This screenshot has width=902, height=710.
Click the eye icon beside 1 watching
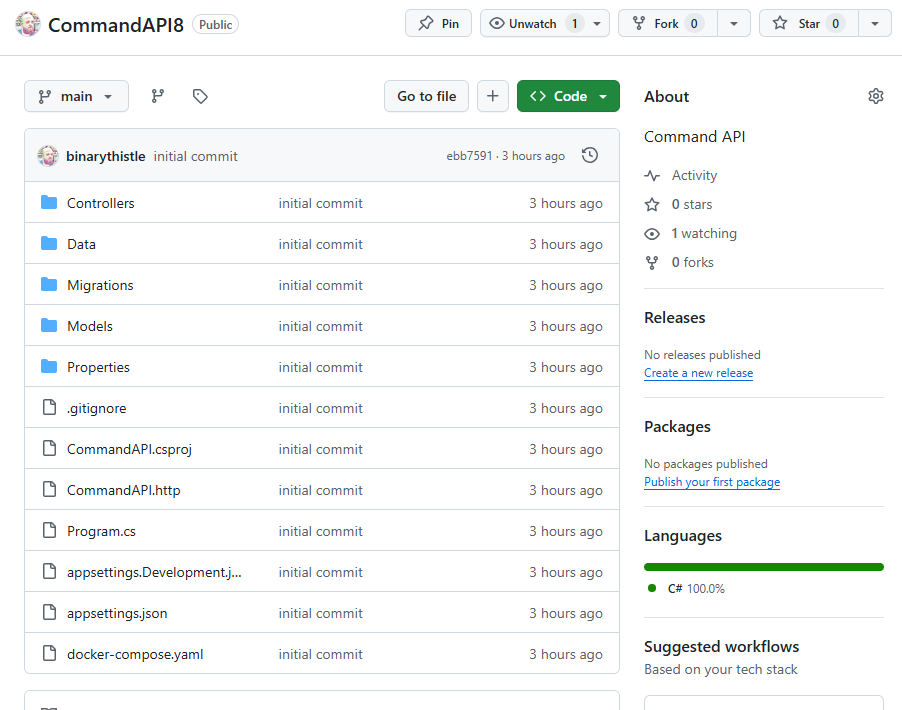pos(652,234)
